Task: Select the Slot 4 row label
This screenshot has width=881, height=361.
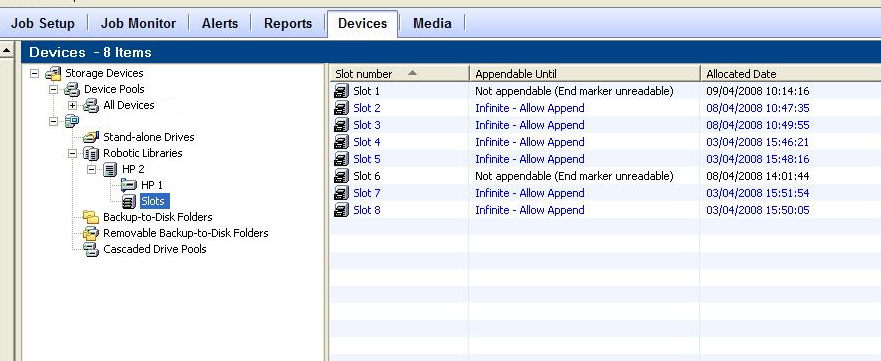Action: click(x=367, y=142)
